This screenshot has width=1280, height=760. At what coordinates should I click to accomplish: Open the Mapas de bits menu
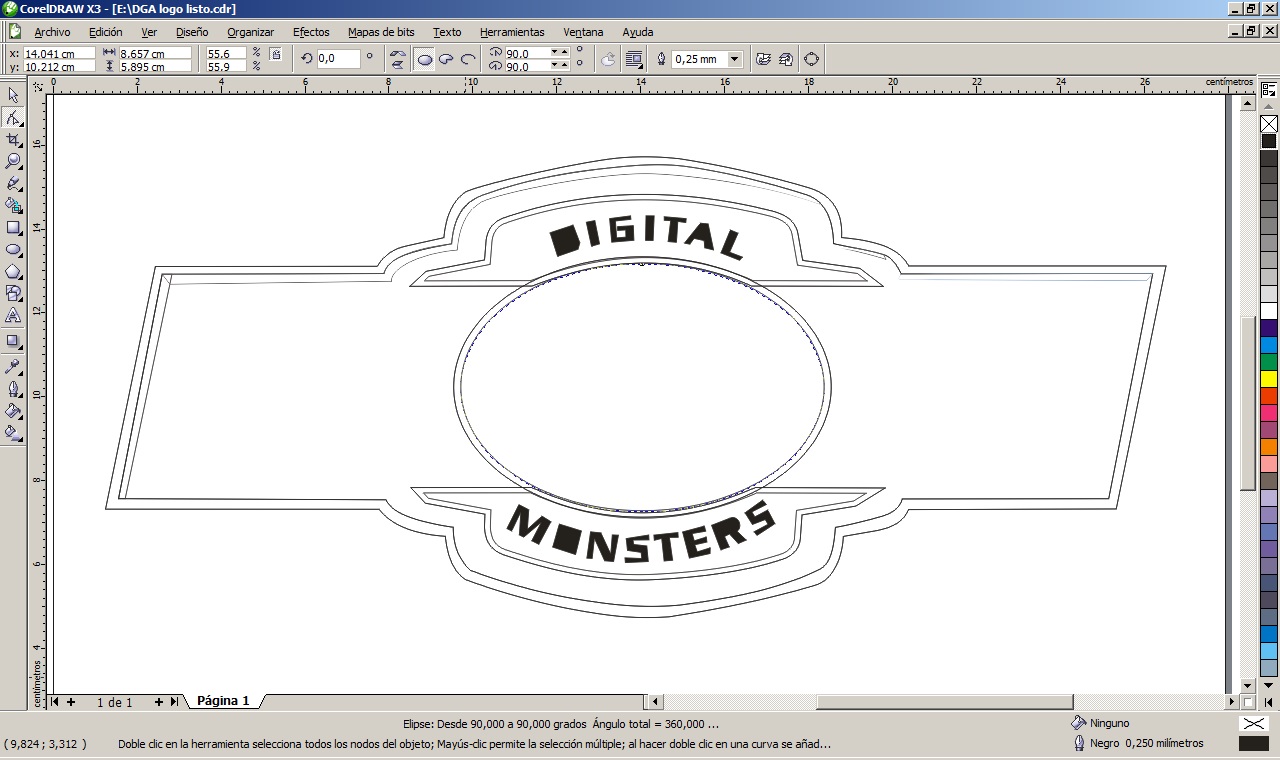(381, 32)
